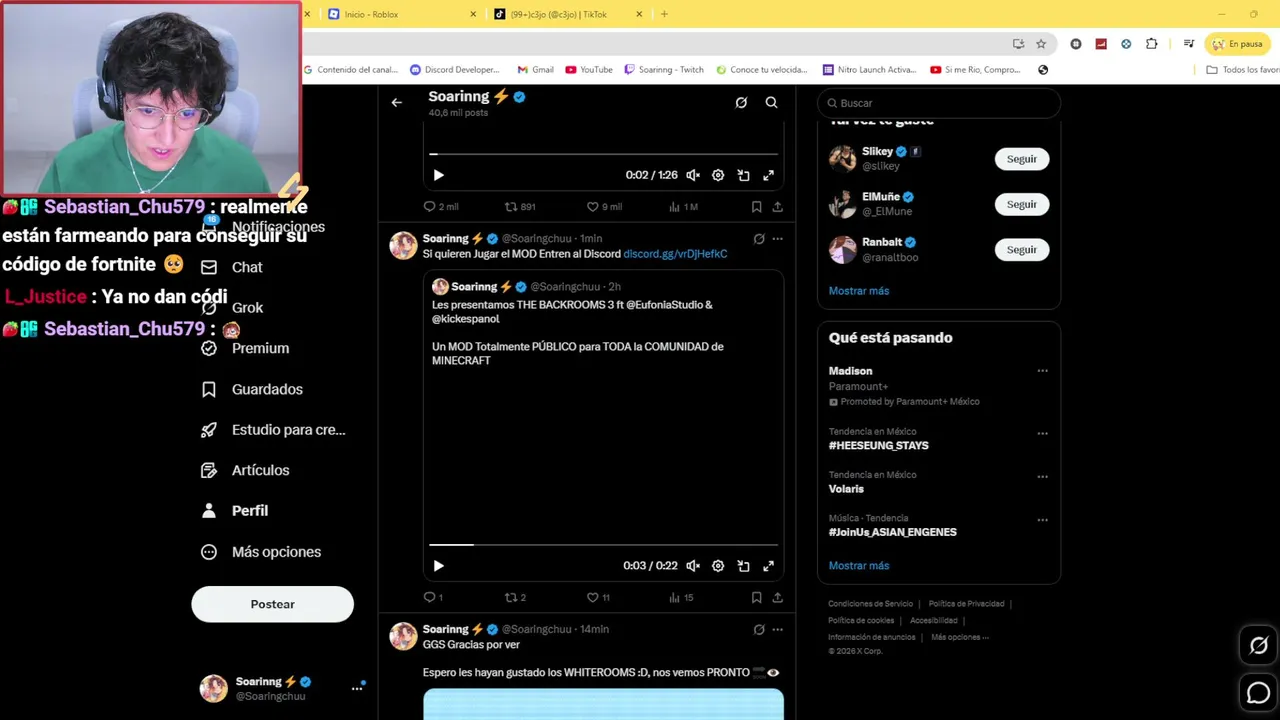The image size is (1280, 720).
Task: Play the Backrooms video (0:03 / 0:22)
Action: (438, 566)
